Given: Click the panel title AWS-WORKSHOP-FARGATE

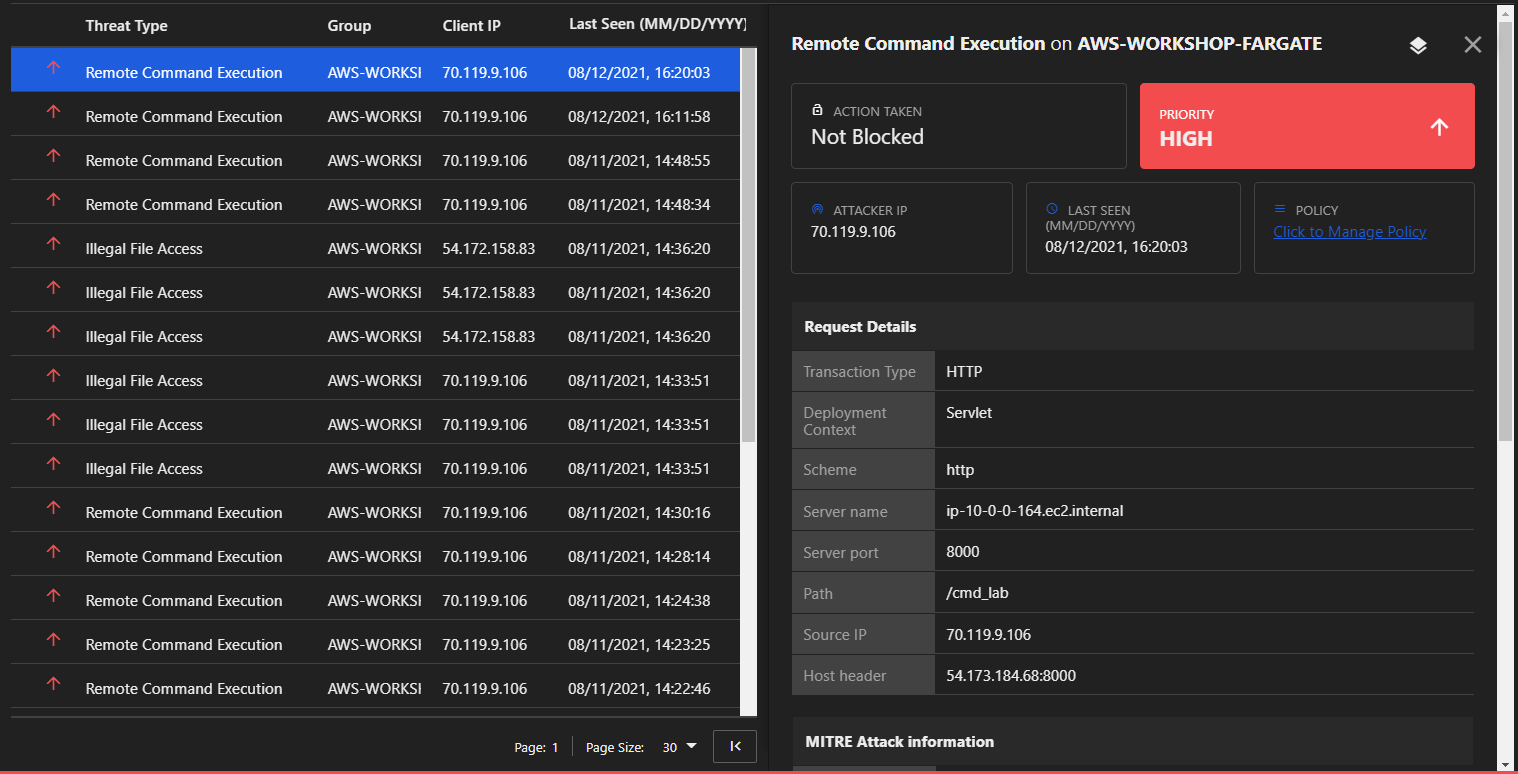Looking at the screenshot, I should coord(1199,44).
